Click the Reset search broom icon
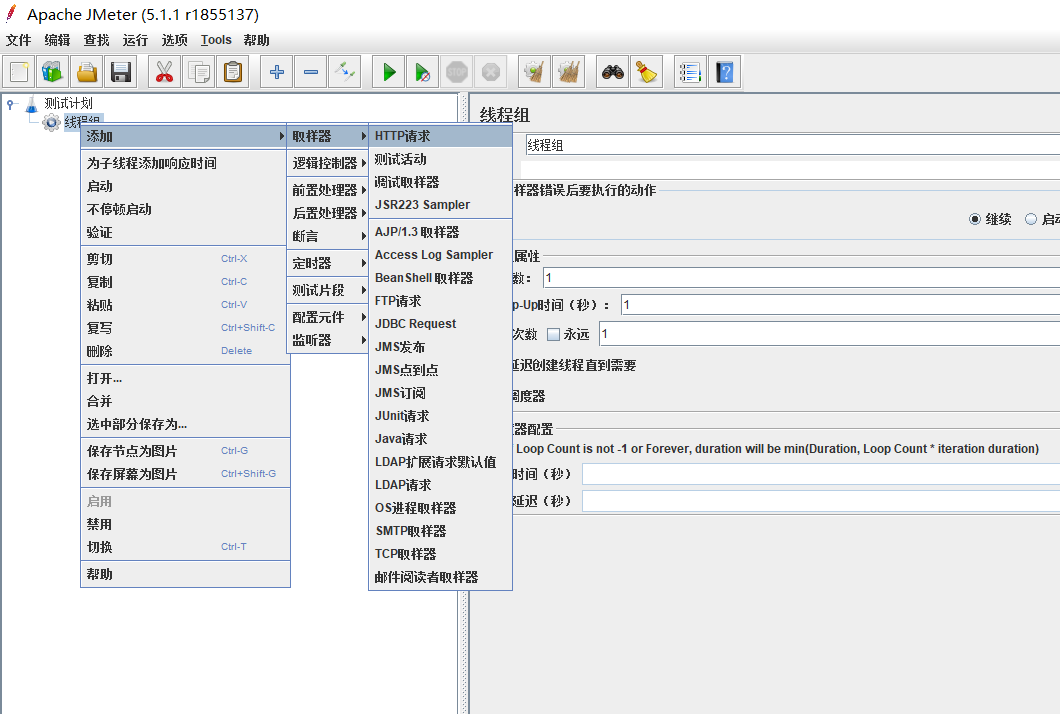The image size is (1060, 714). click(646, 72)
